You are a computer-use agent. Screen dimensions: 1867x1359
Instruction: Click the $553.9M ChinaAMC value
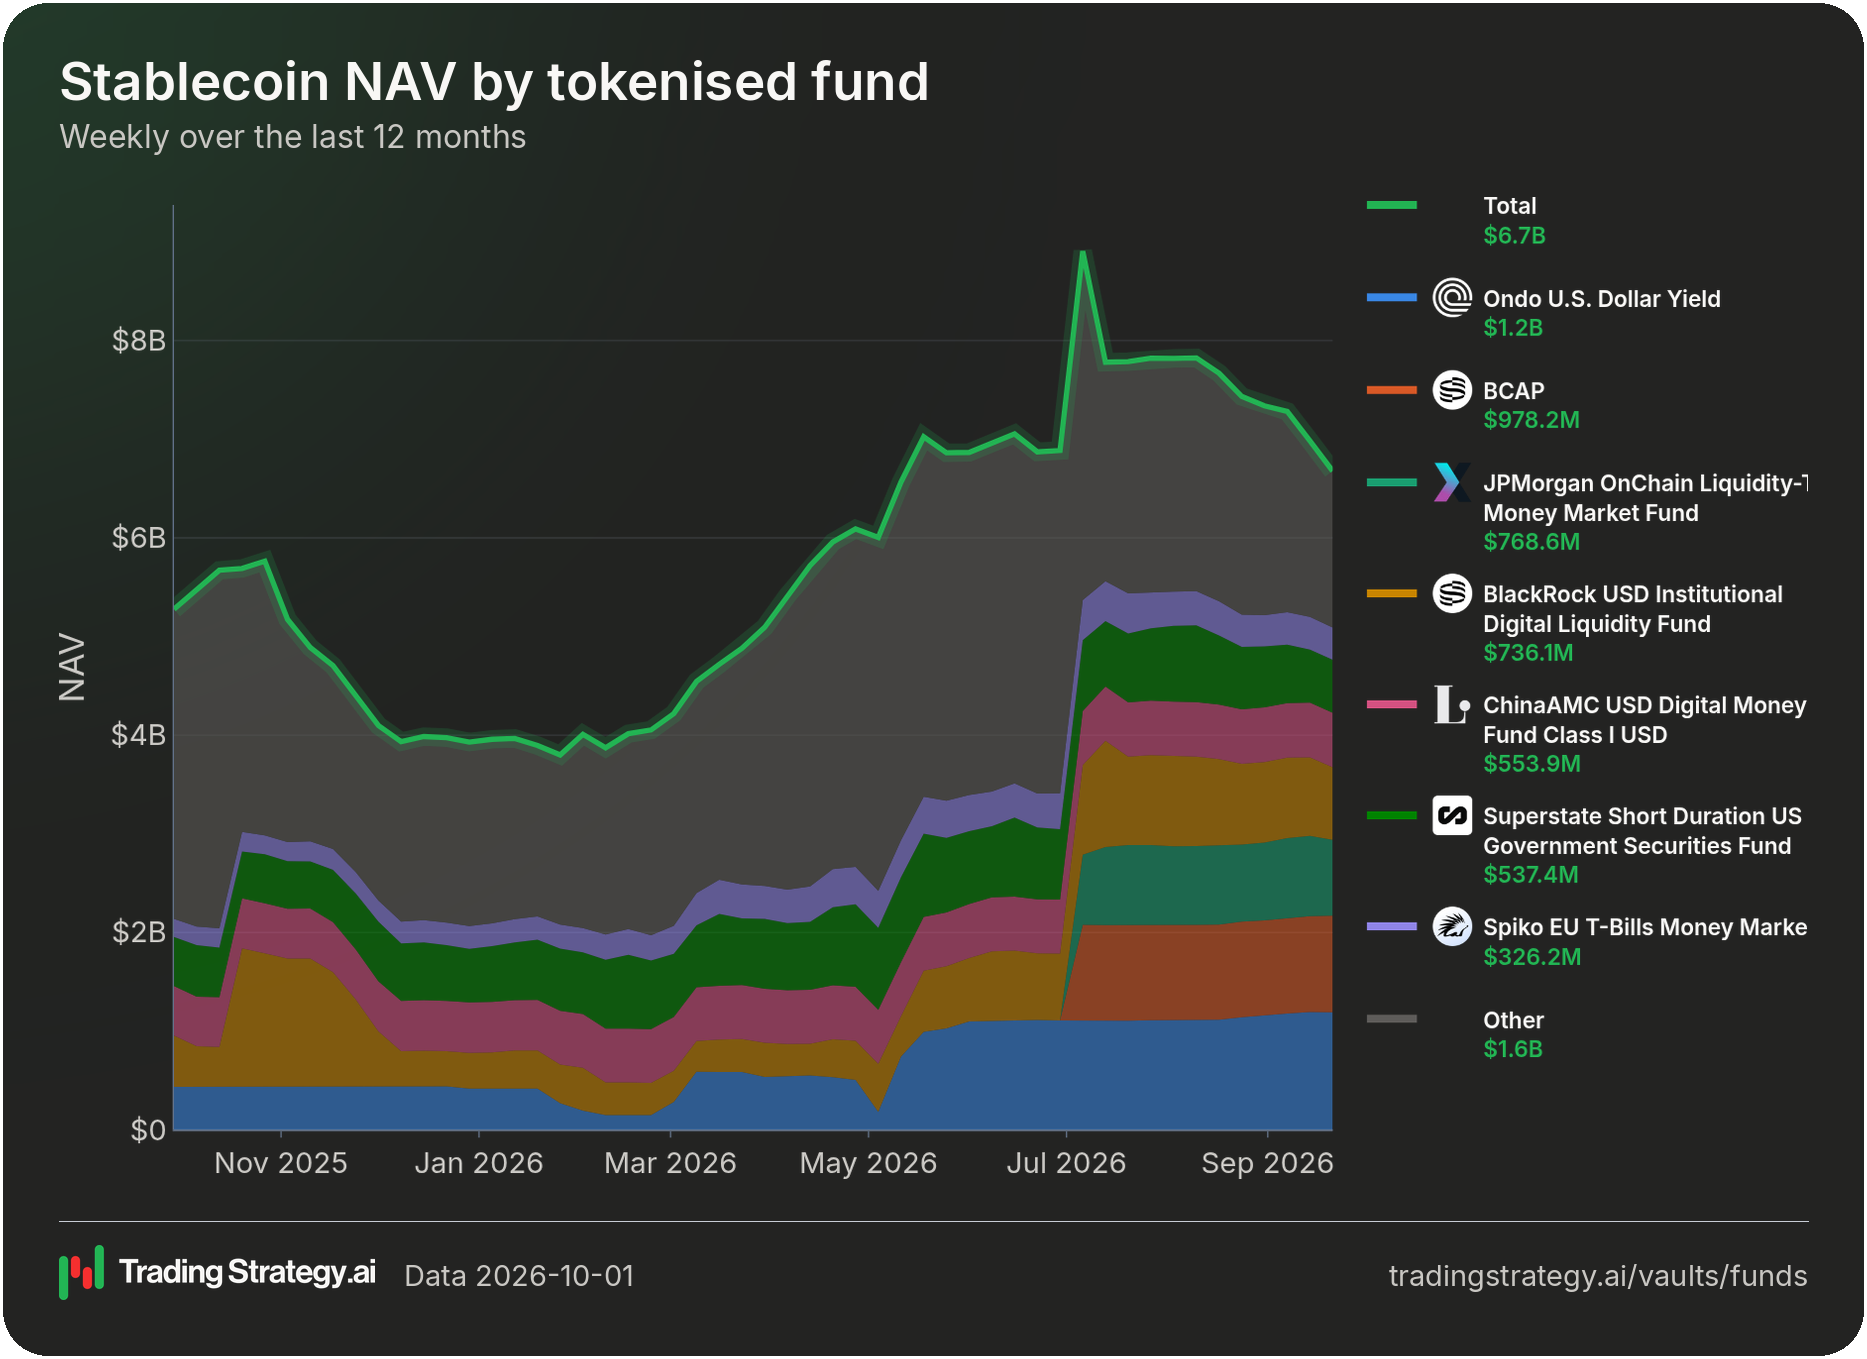[x=1532, y=764]
